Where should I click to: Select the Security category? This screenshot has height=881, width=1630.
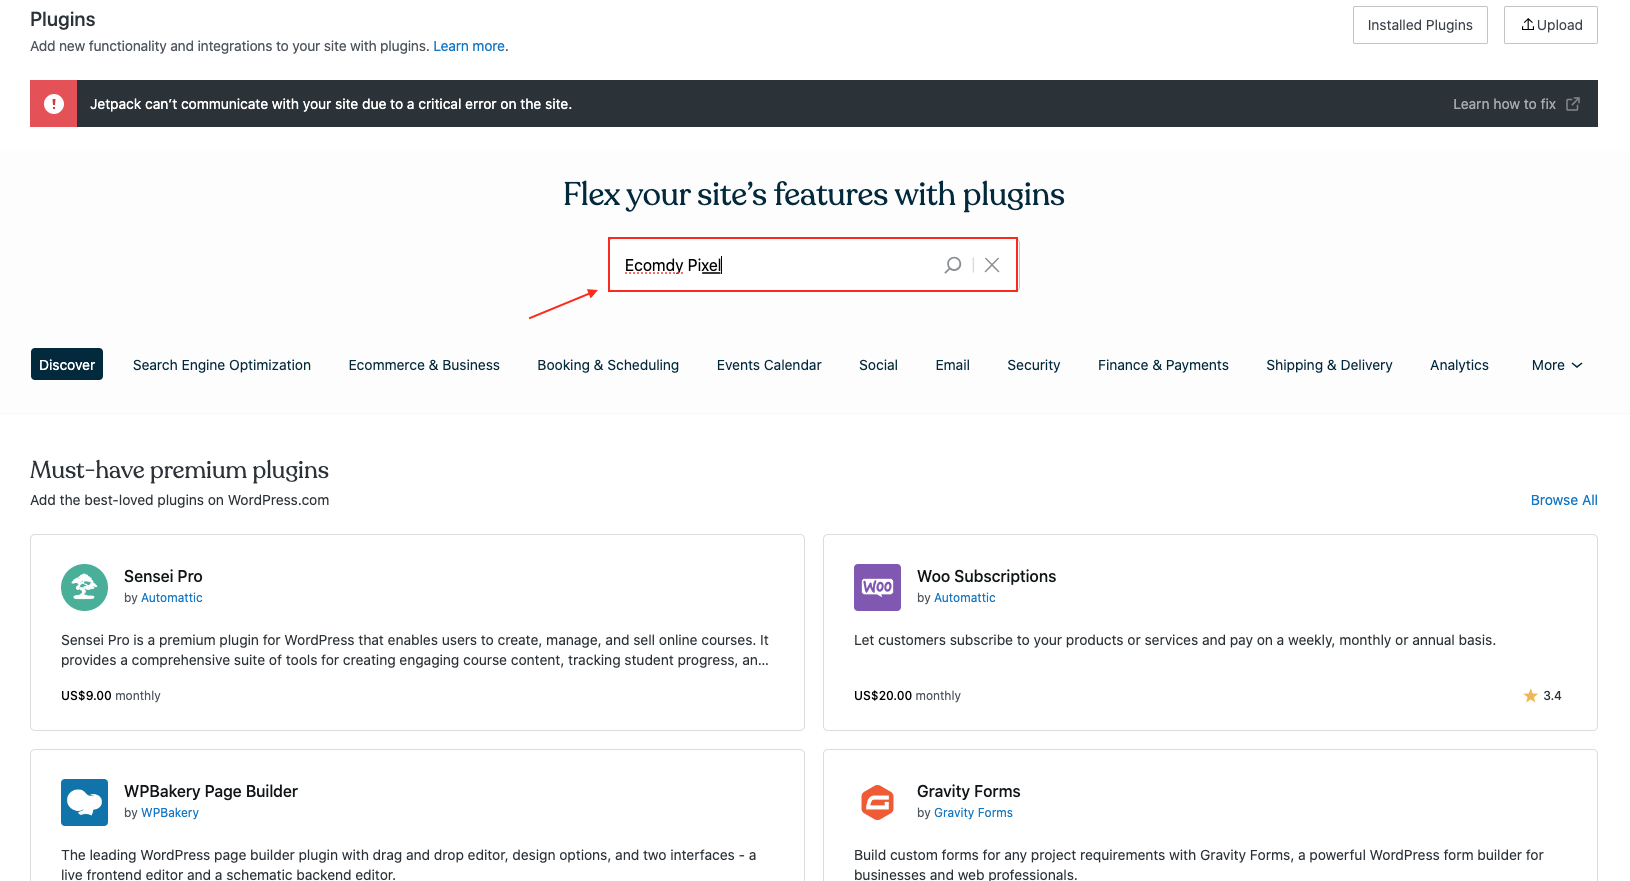coord(1034,365)
